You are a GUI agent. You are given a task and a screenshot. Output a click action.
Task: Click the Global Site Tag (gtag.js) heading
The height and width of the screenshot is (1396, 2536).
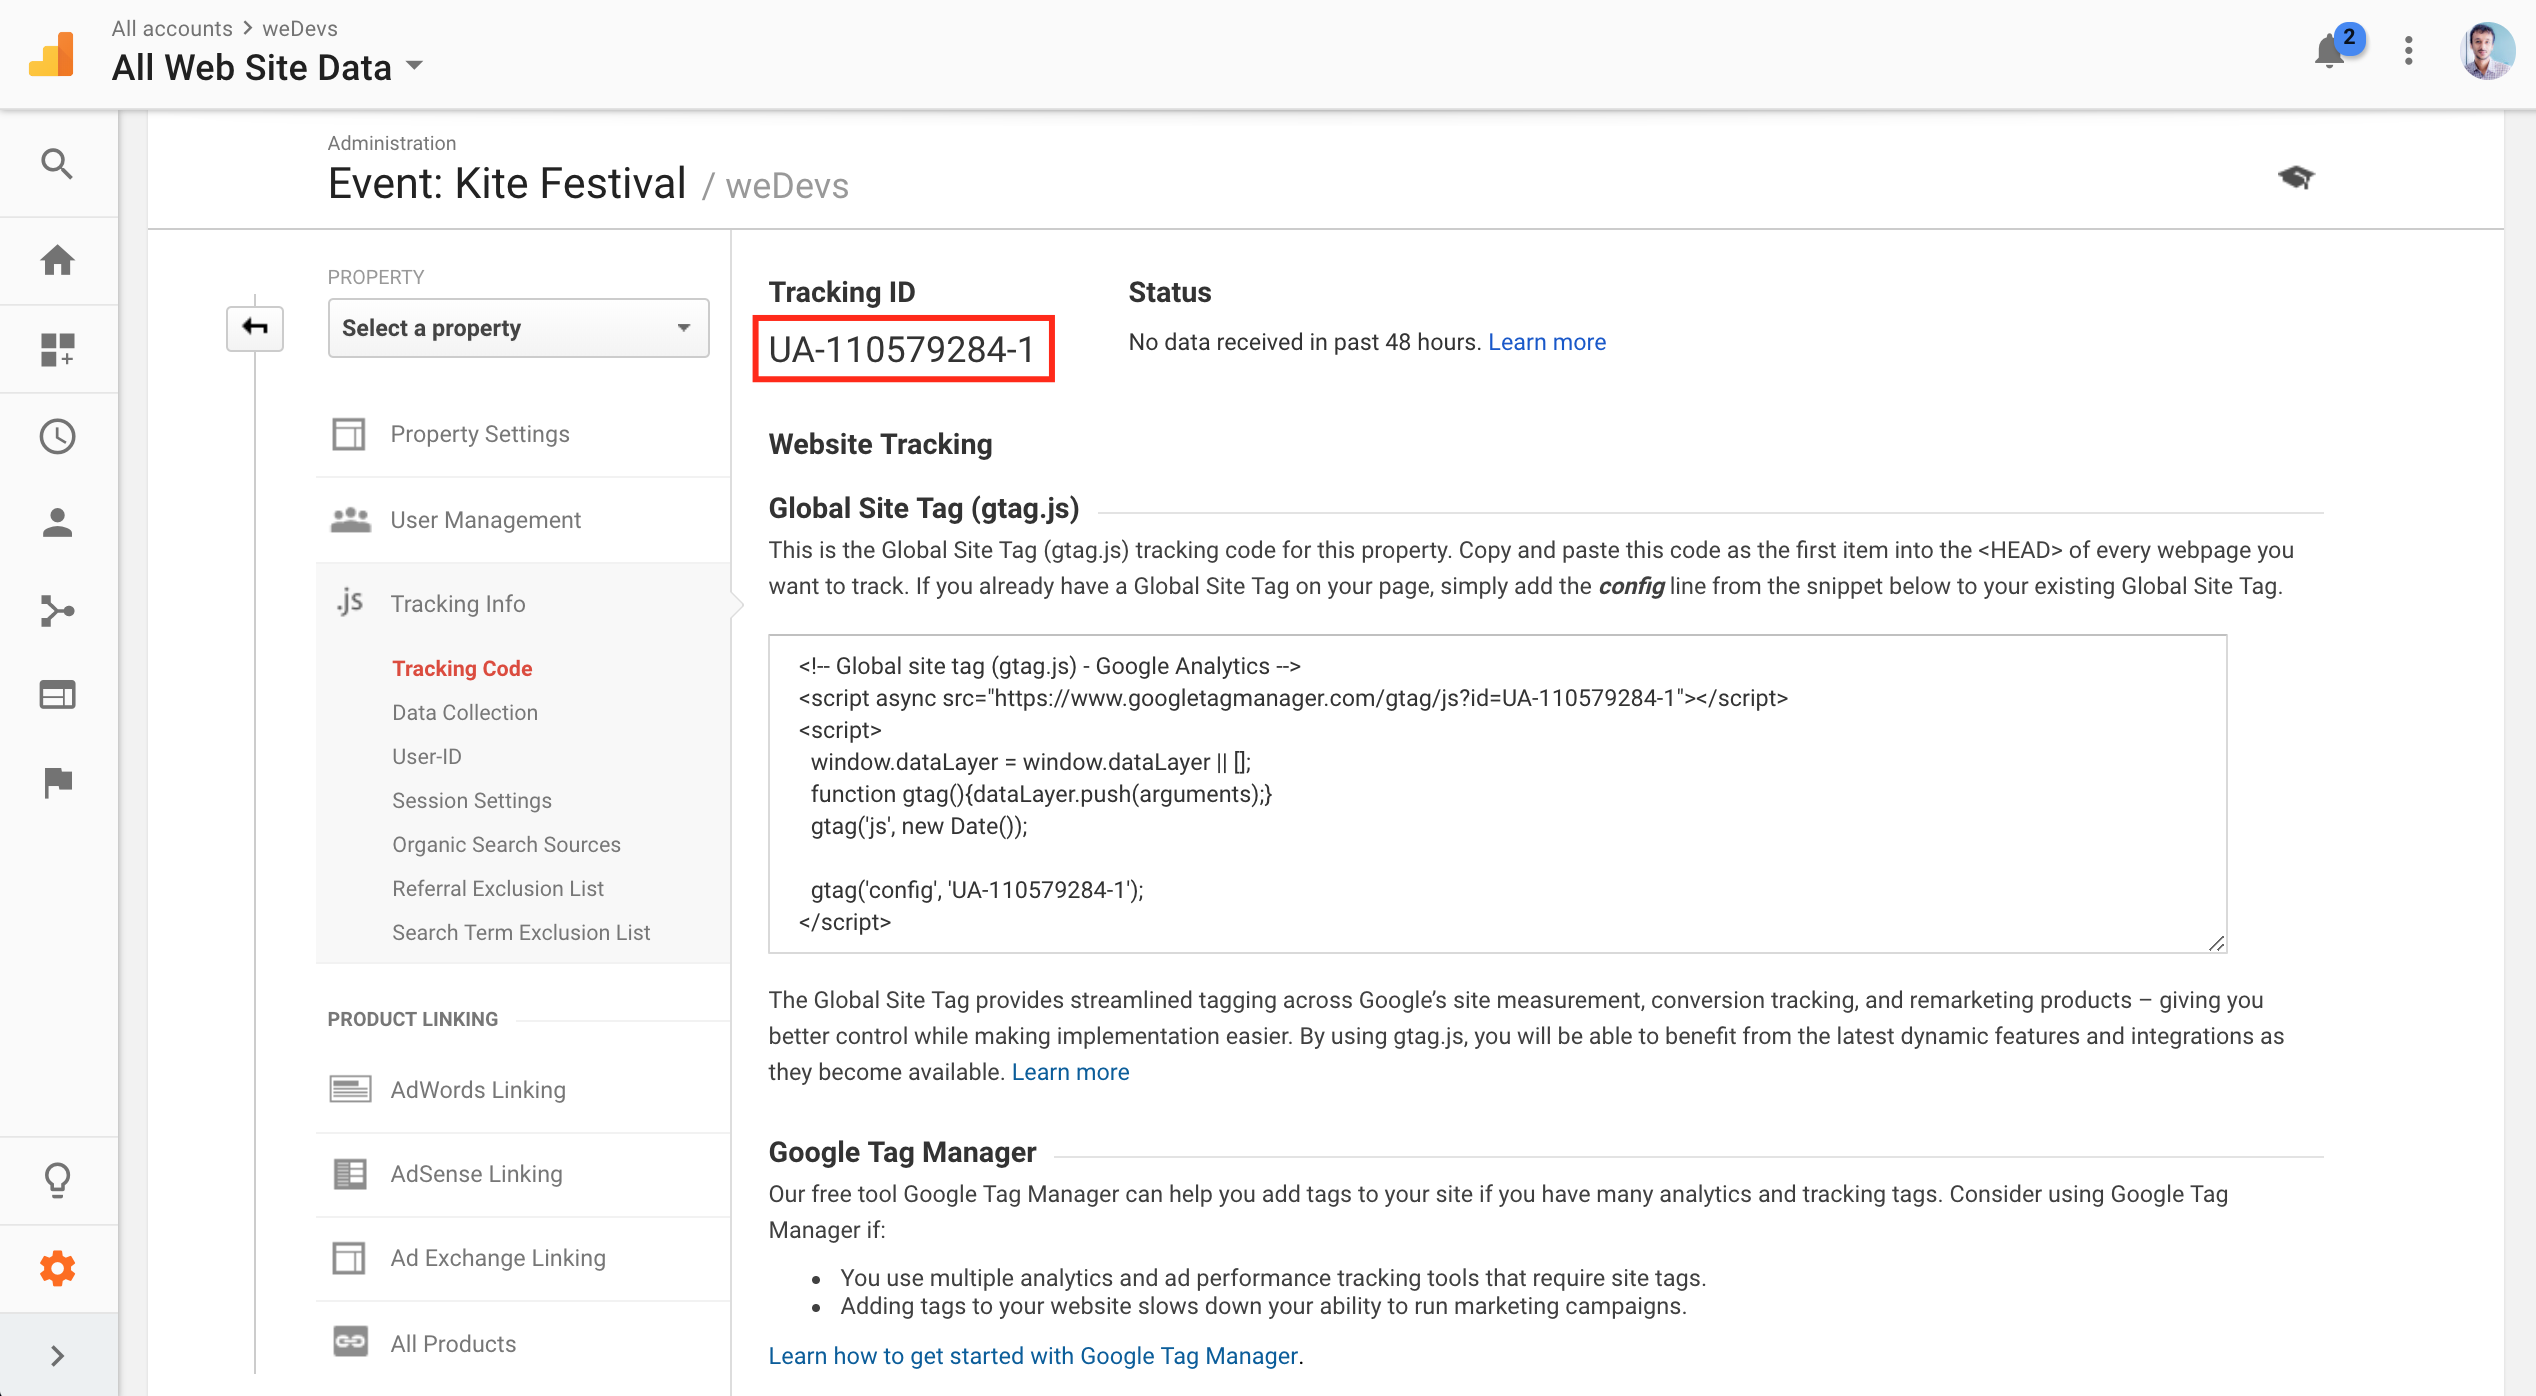click(x=924, y=508)
